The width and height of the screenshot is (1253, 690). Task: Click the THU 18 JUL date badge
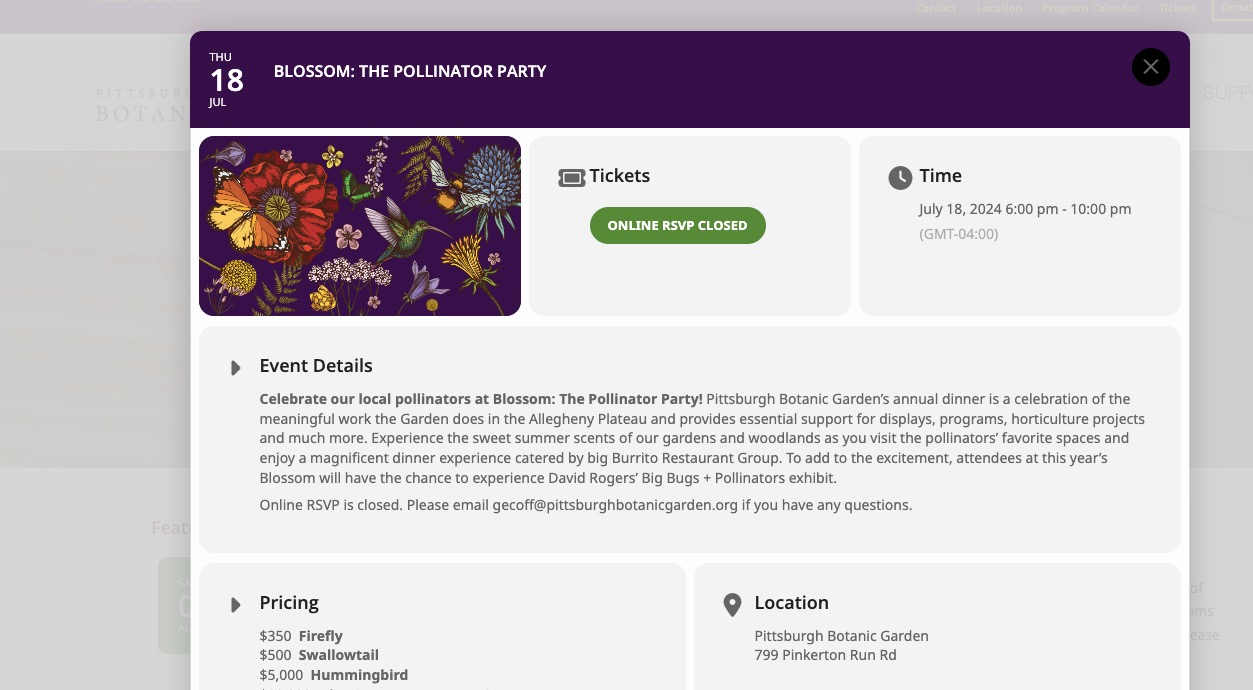click(226, 79)
